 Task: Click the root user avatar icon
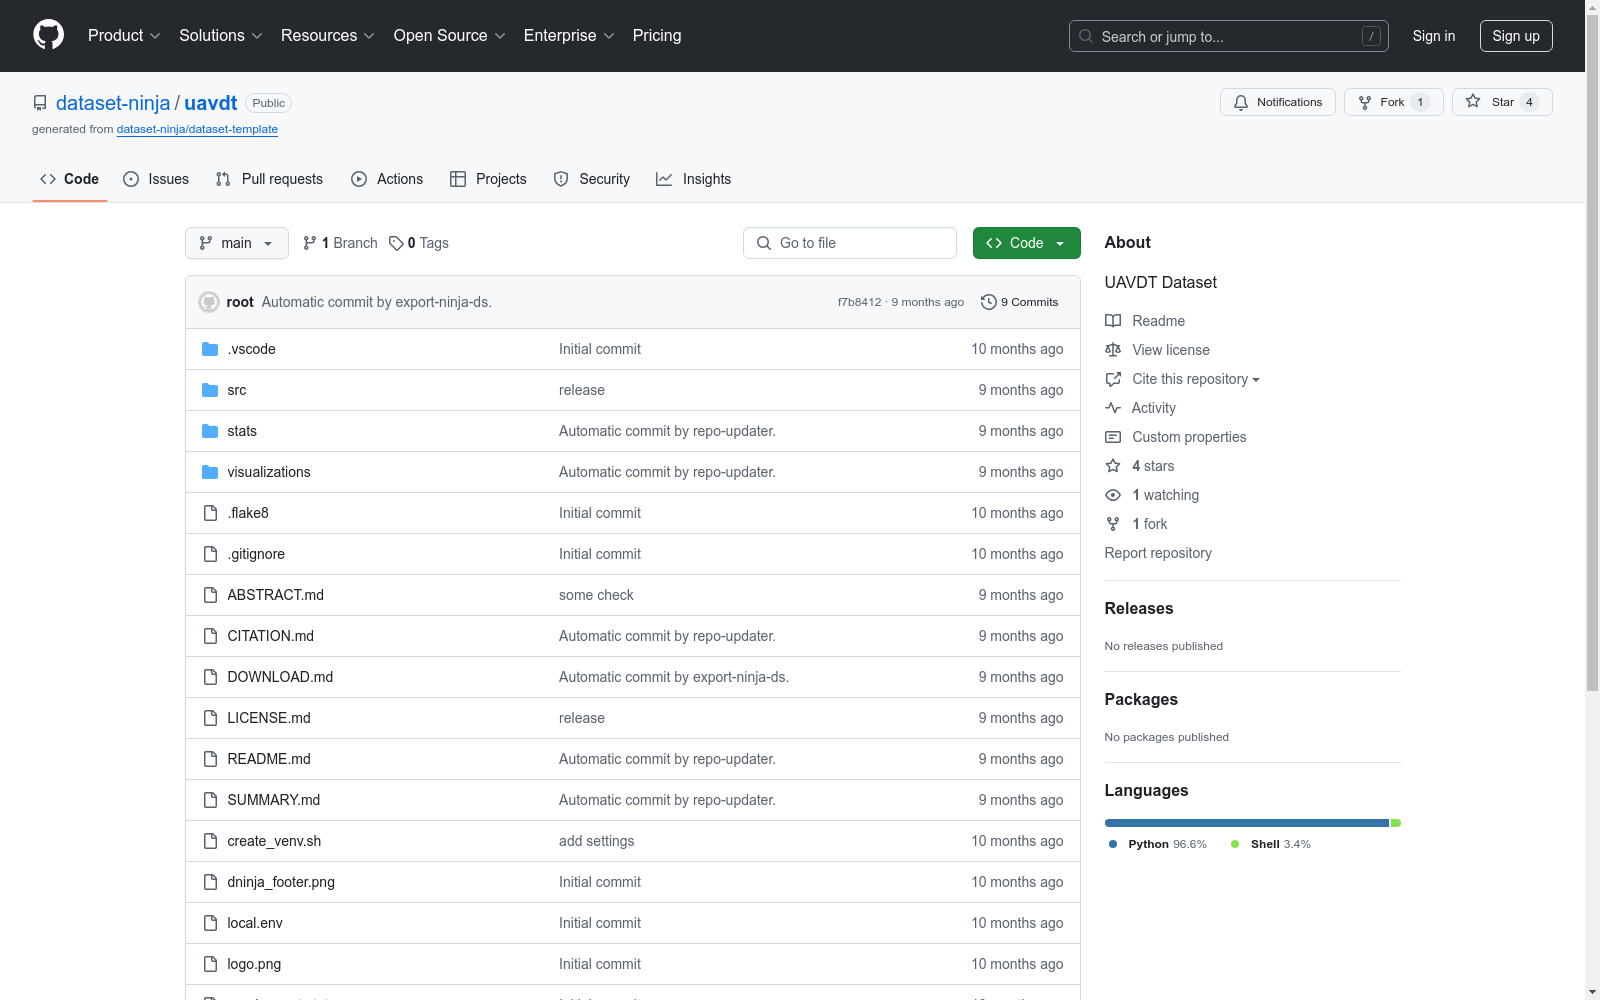tap(209, 302)
